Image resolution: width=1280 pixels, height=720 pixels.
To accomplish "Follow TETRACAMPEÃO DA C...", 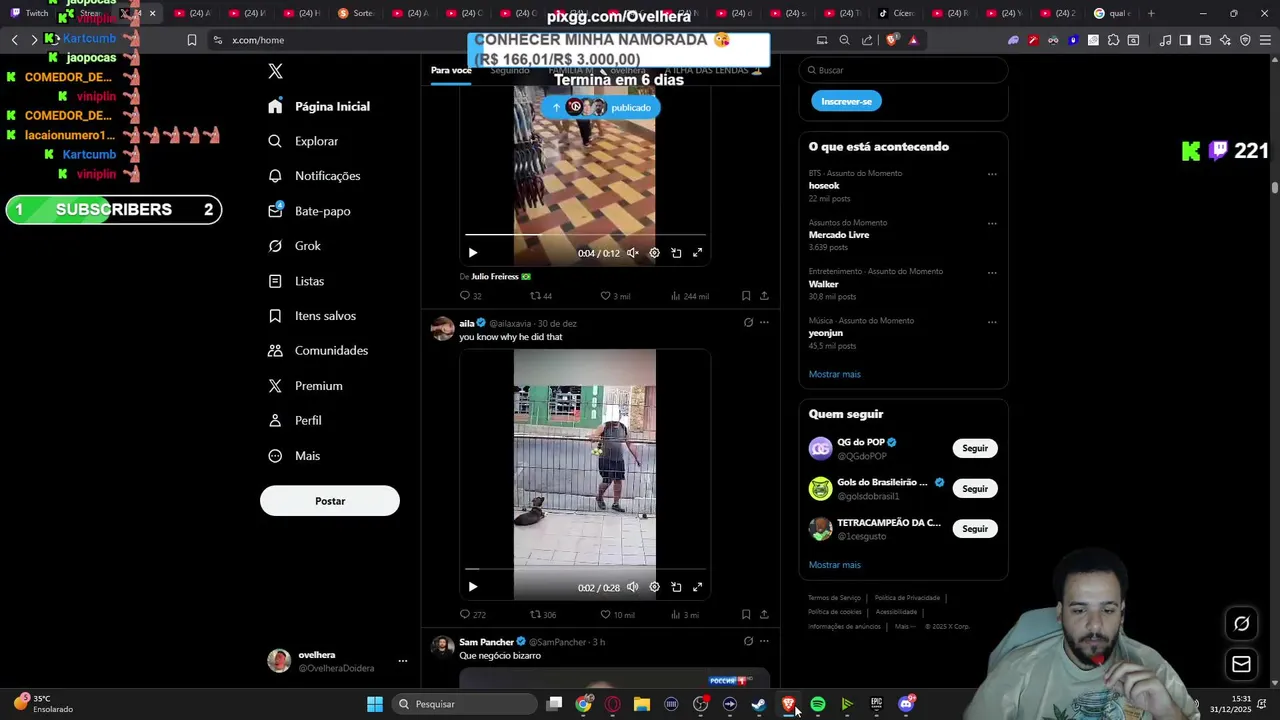I will [x=975, y=528].
